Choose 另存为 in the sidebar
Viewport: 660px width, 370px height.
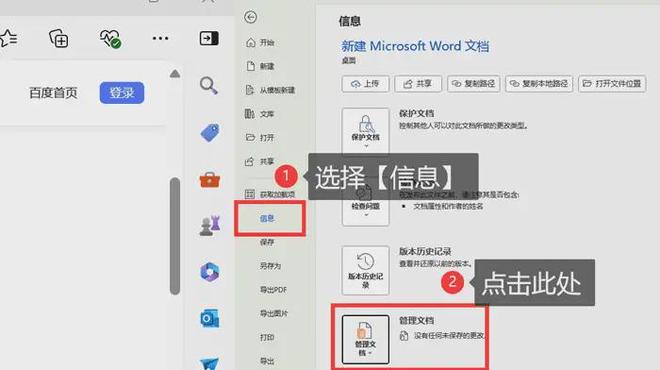(x=270, y=266)
